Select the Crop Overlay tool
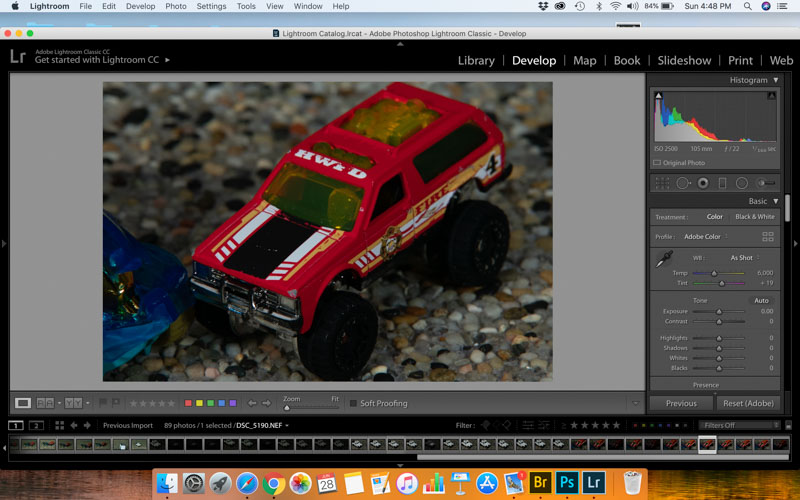This screenshot has height=500, width=800. tap(662, 183)
